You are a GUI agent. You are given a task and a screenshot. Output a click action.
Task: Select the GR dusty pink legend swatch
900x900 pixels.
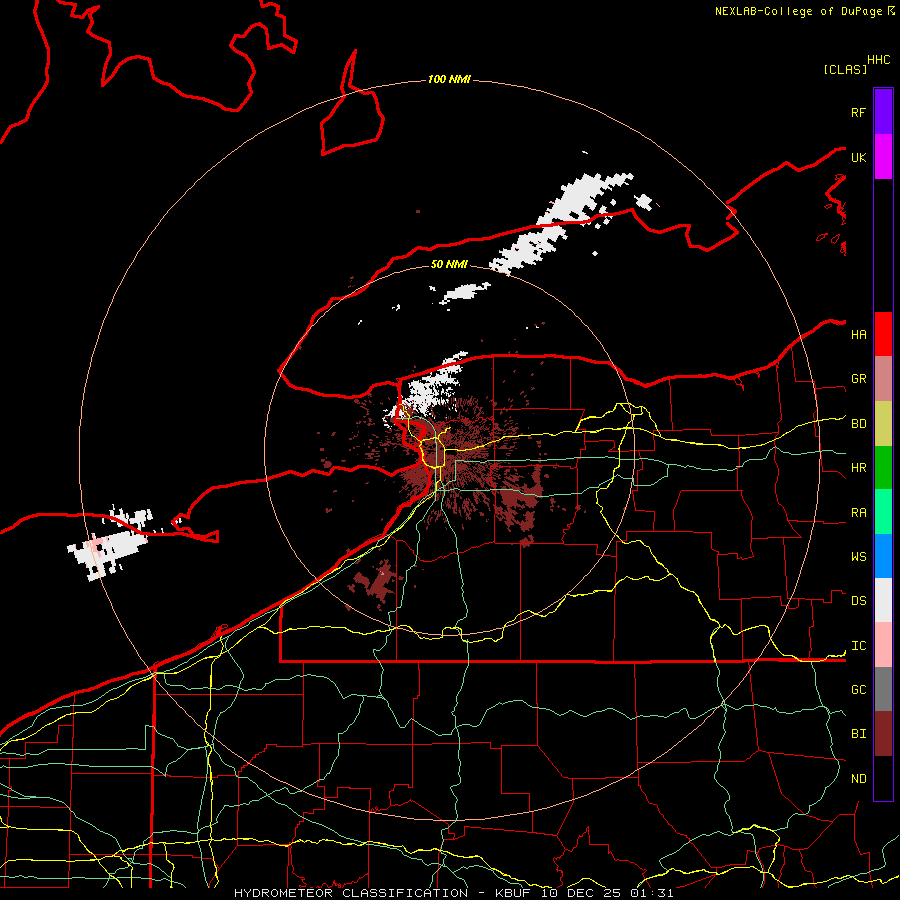tap(883, 378)
